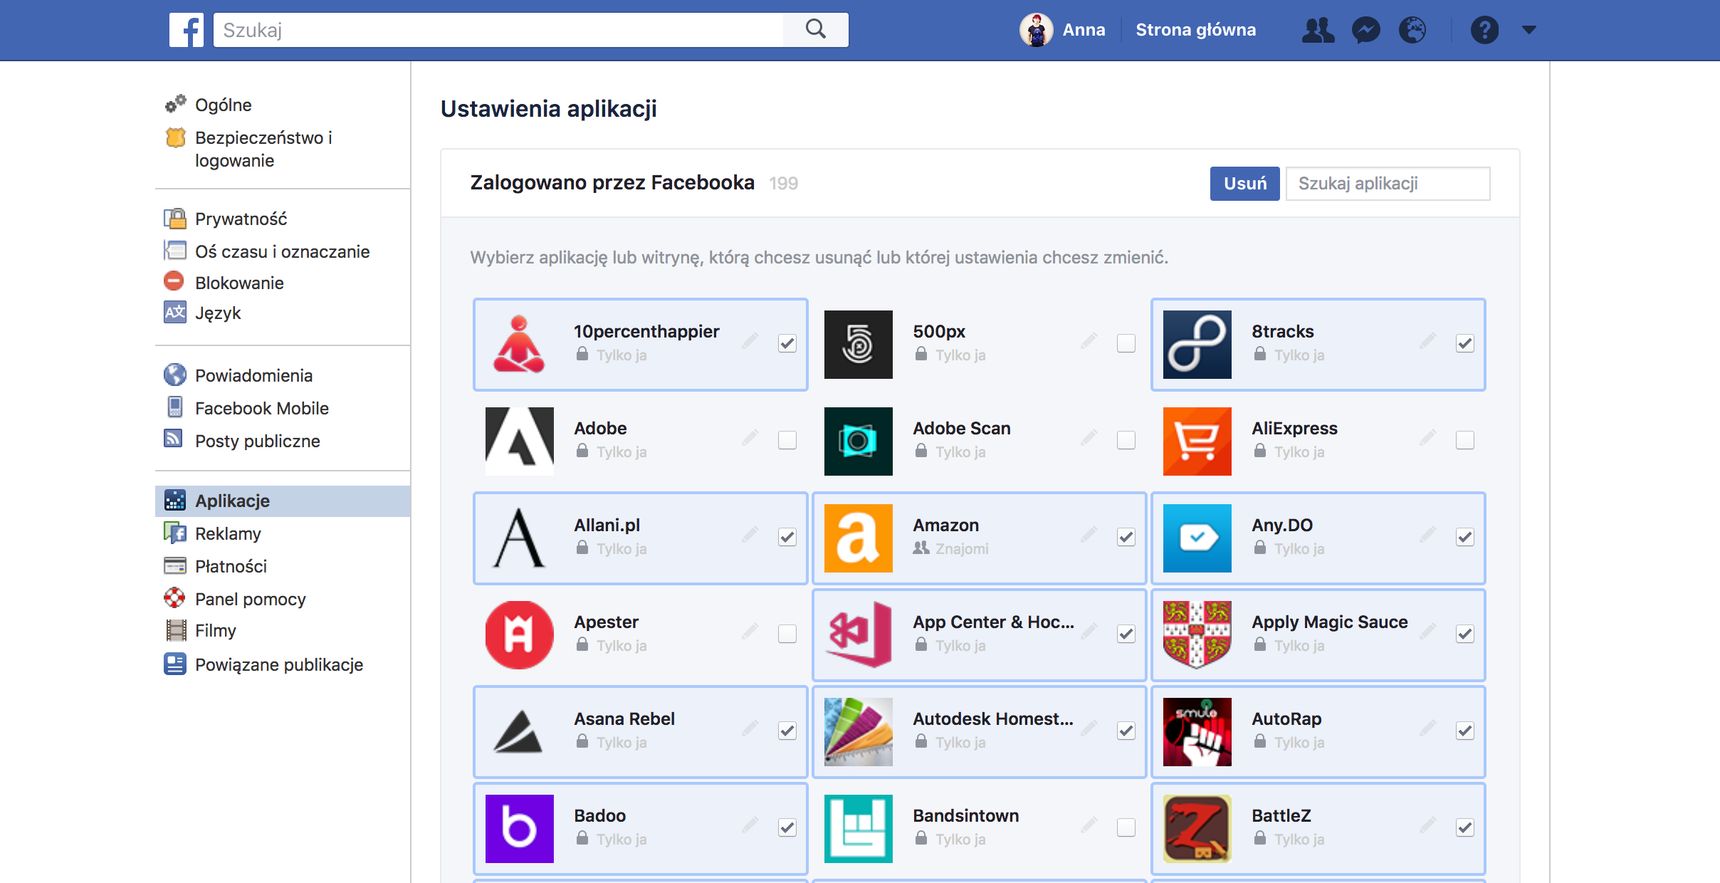Viewport: 1720px width, 883px height.
Task: Go to Strona główna link
Action: [x=1195, y=30]
